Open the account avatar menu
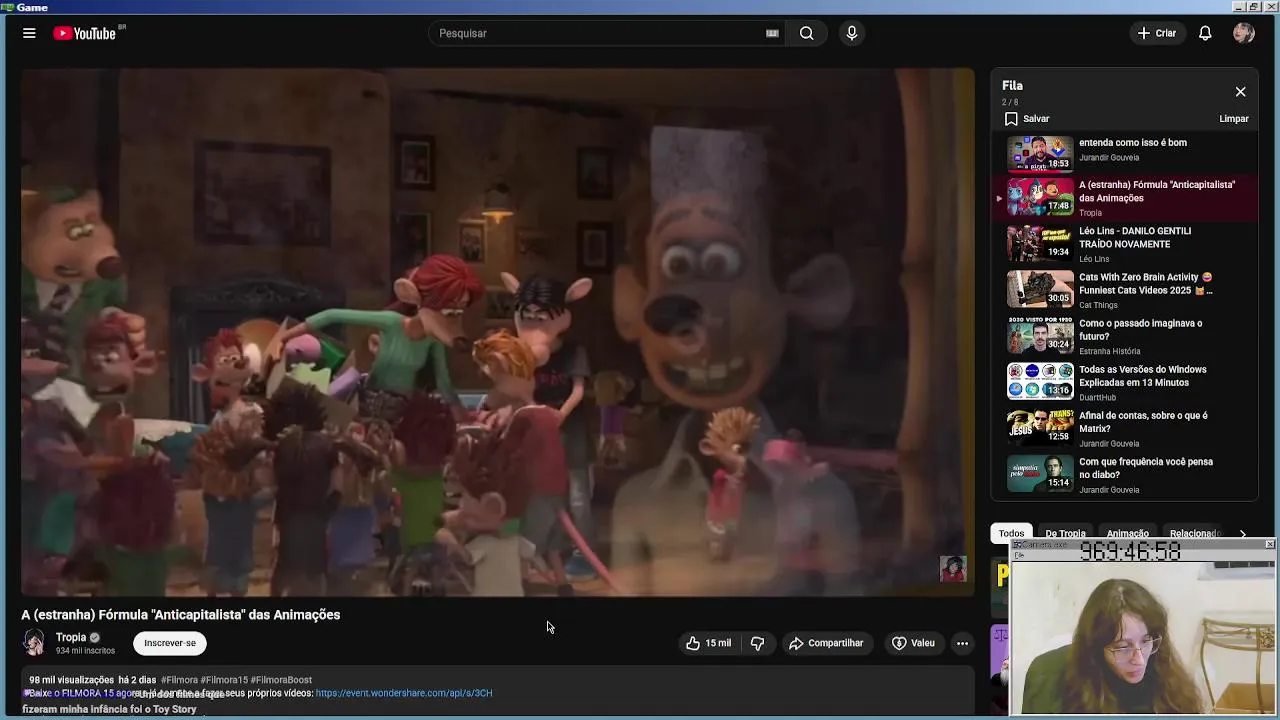 click(x=1244, y=33)
